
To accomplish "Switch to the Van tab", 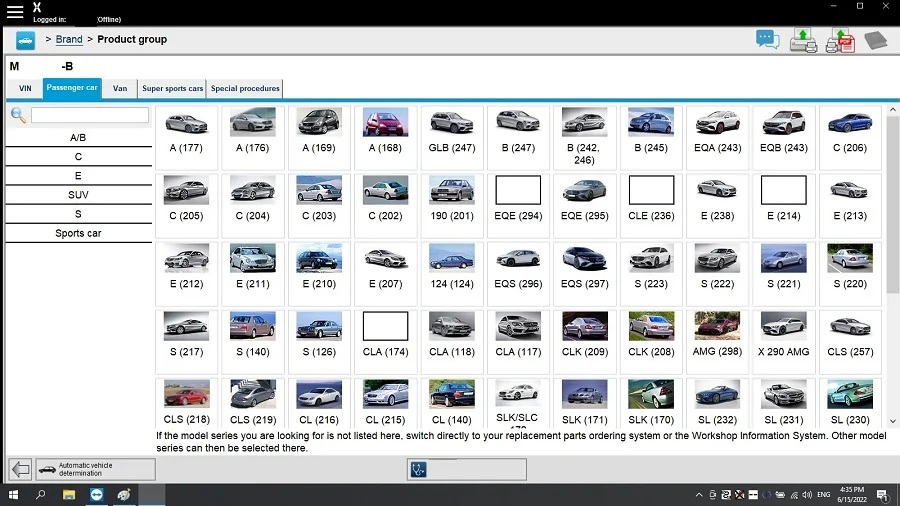I will tap(120, 89).
